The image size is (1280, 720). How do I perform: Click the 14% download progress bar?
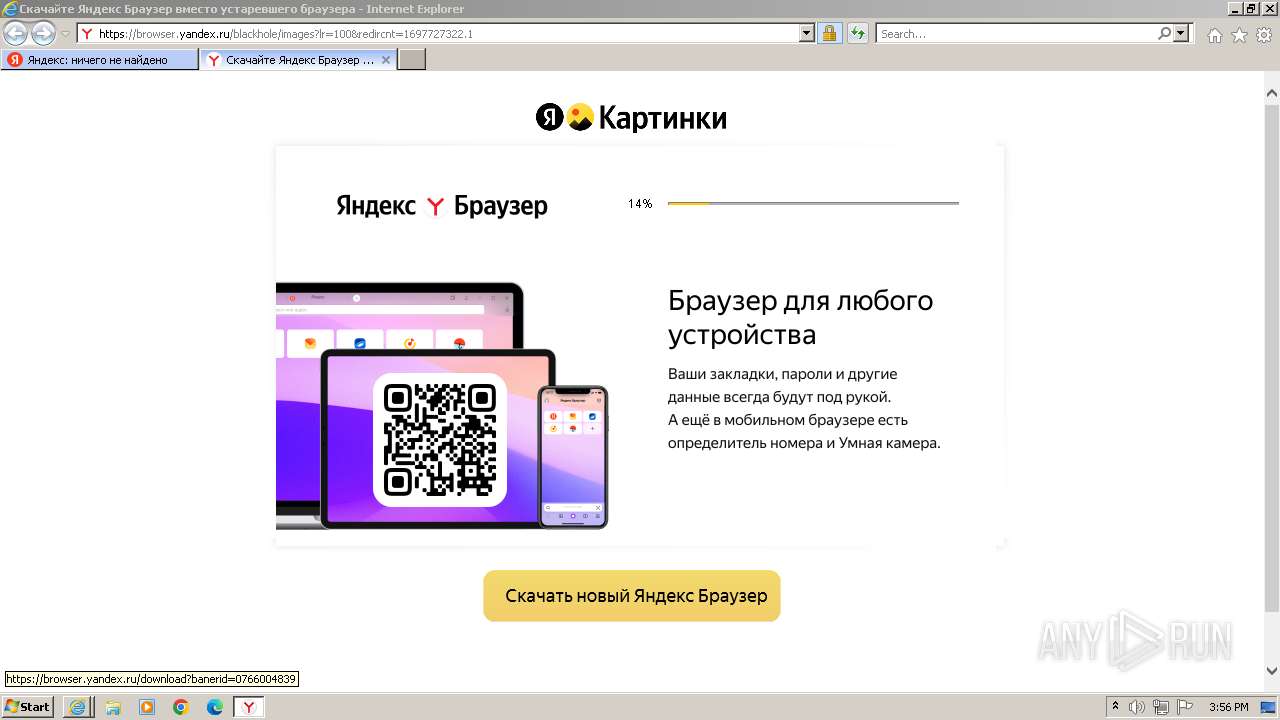813,203
